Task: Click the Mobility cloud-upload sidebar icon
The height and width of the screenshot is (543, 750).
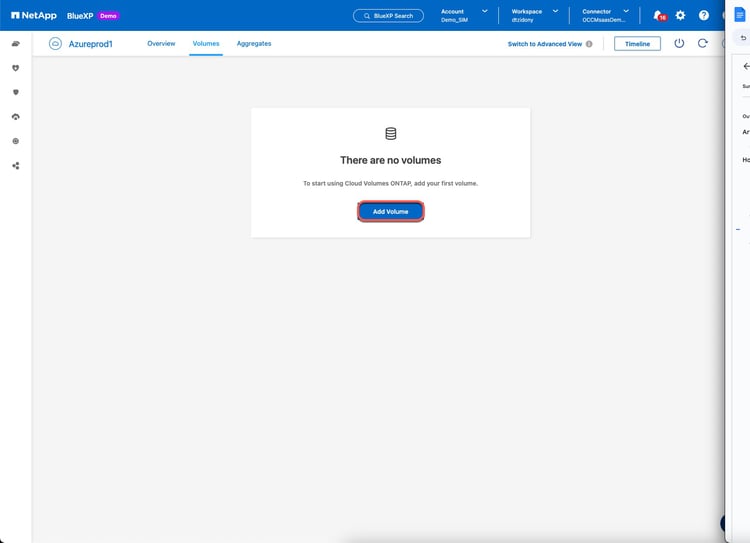Action: (16, 117)
